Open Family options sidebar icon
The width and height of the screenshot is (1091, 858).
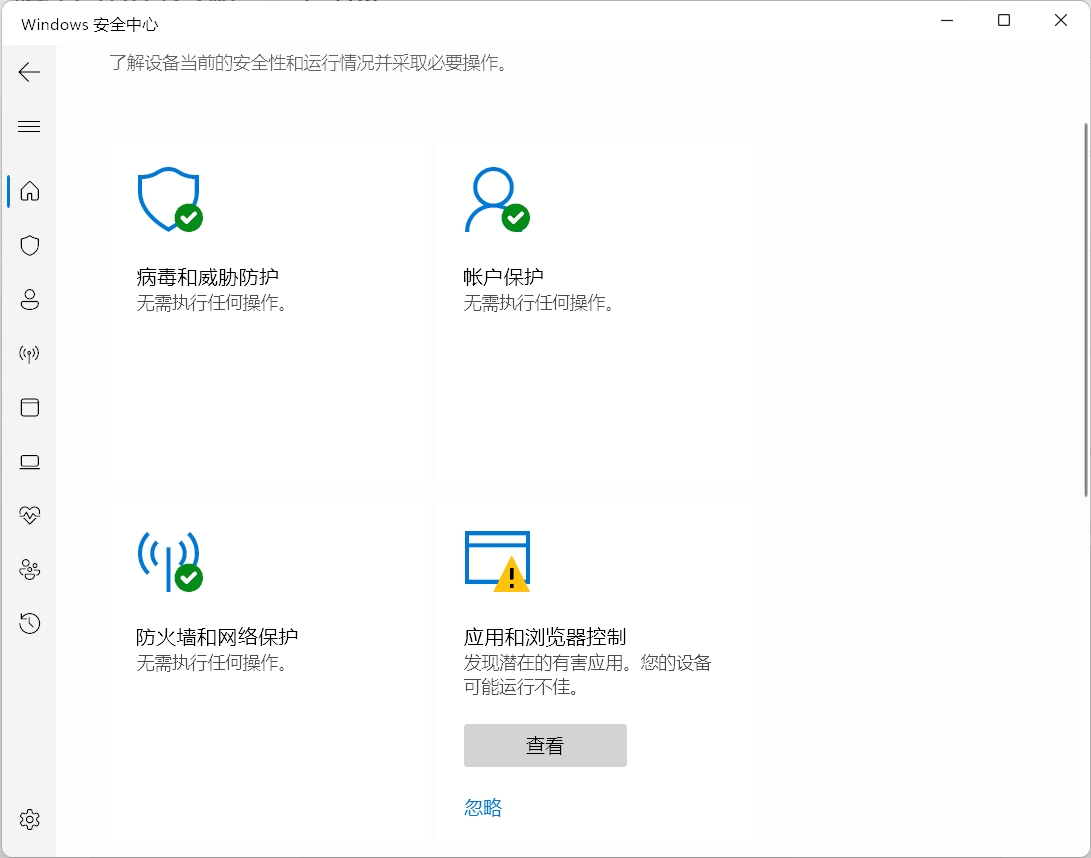[x=29, y=569]
